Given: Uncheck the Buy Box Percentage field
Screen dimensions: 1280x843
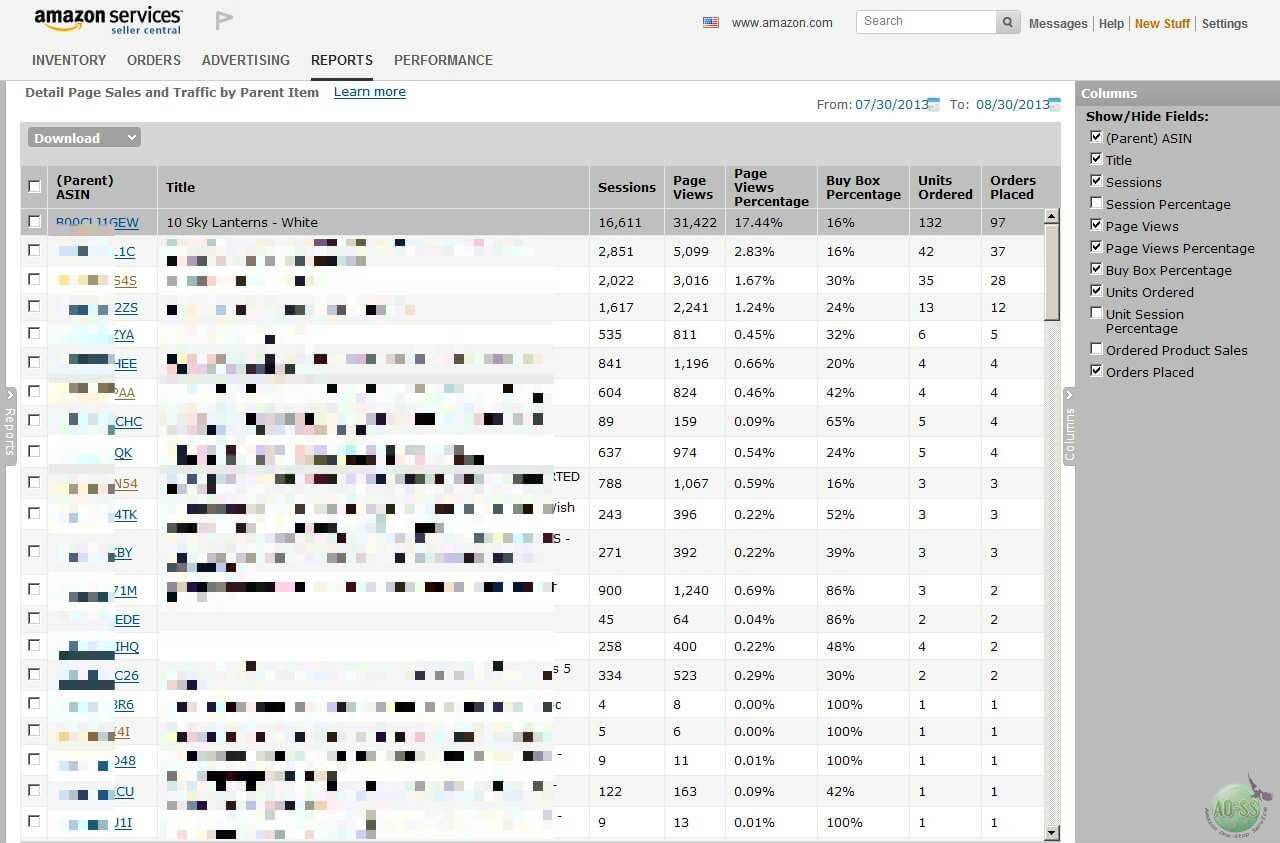Looking at the screenshot, I should click(1096, 269).
